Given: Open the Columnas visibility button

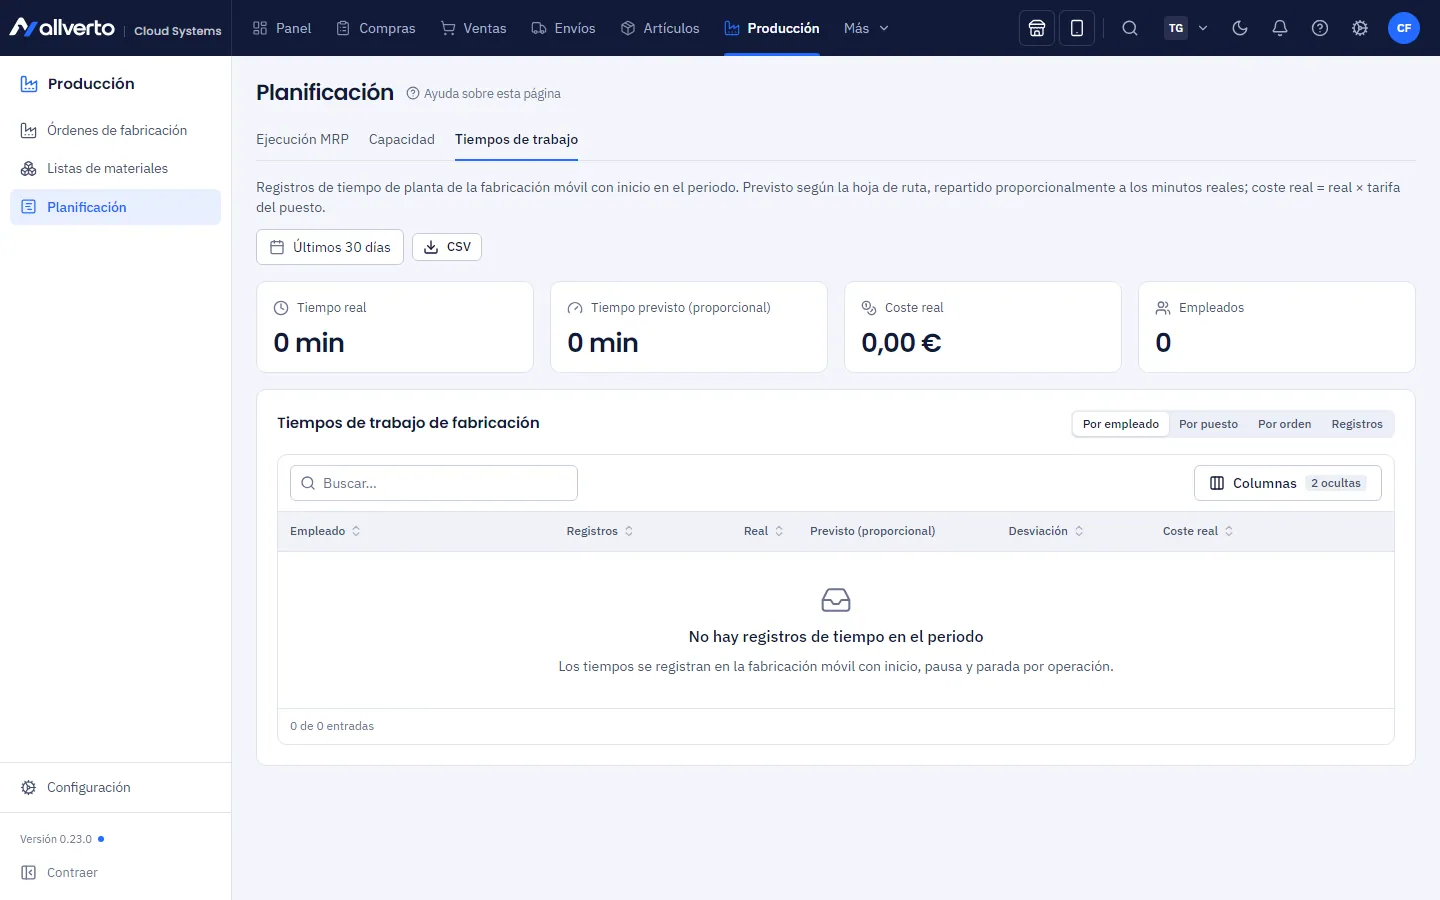Looking at the screenshot, I should coord(1288,483).
